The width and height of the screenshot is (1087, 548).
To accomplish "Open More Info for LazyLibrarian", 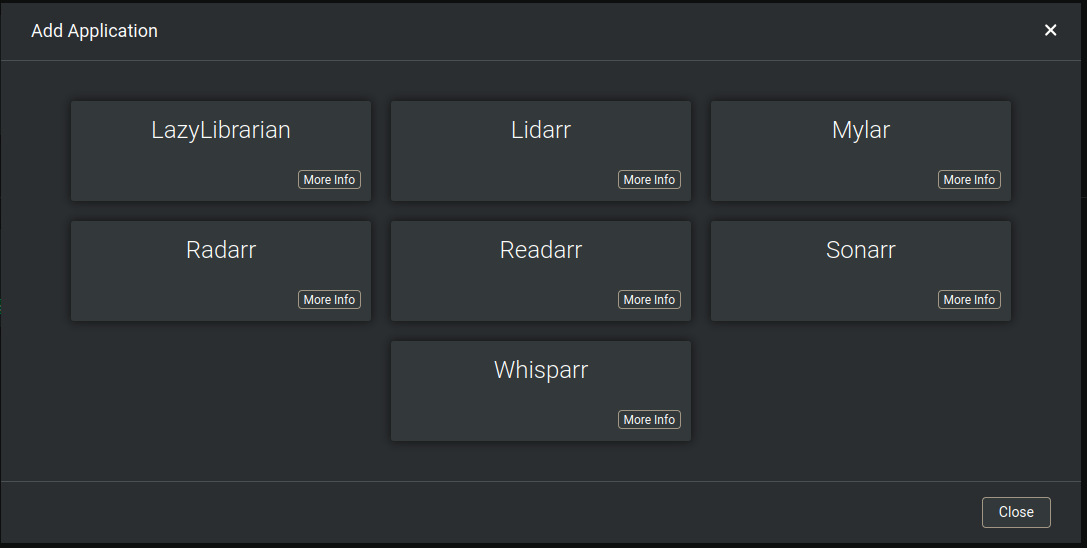I will coord(329,180).
